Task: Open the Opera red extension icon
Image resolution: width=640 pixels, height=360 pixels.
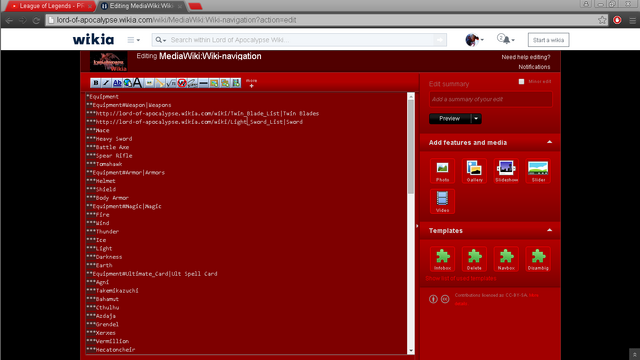Action: [x=617, y=20]
